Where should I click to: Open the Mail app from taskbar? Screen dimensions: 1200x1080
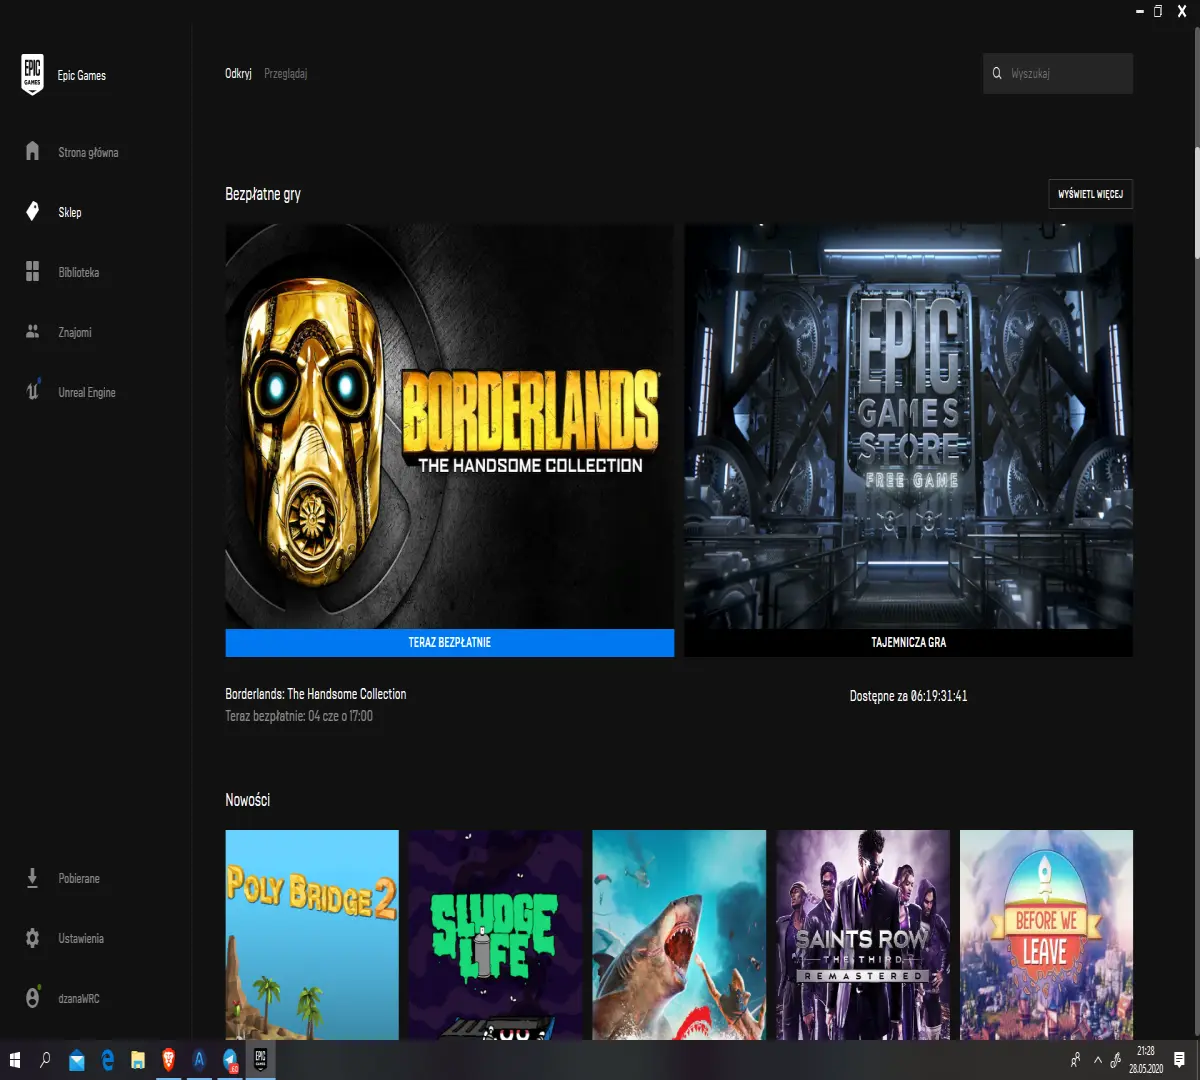76,1060
